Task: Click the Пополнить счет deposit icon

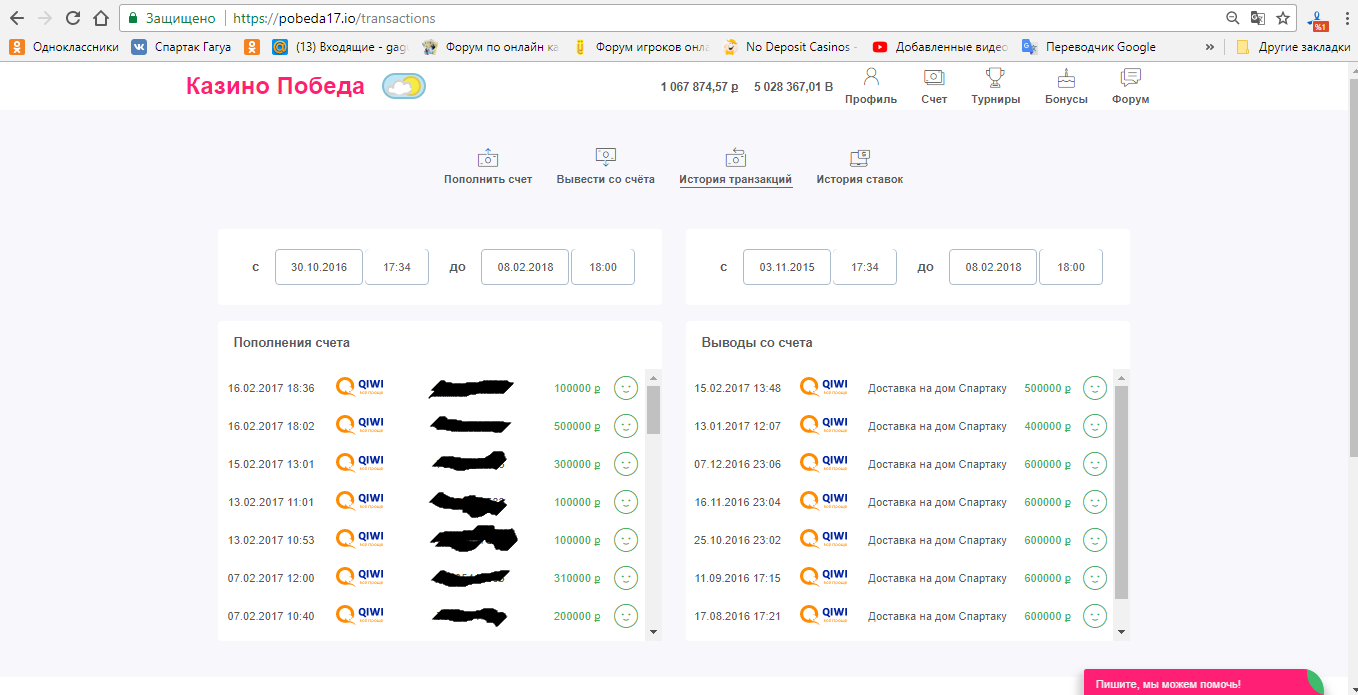Action: 487,158
